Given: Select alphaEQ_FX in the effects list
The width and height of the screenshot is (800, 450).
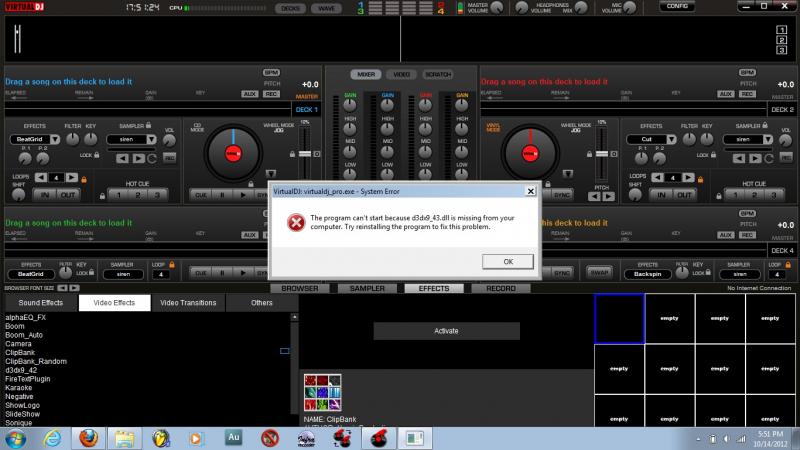Looking at the screenshot, I should 26,317.
